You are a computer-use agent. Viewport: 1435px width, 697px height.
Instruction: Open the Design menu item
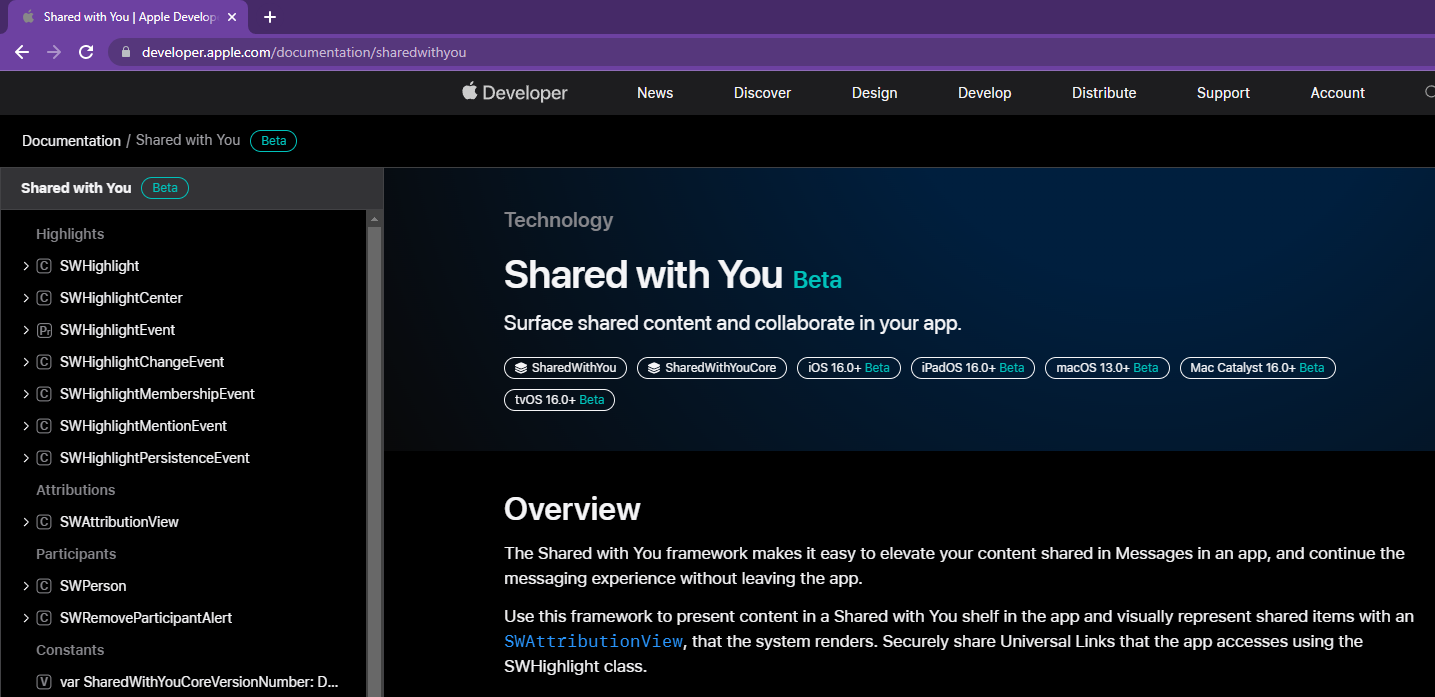874,93
